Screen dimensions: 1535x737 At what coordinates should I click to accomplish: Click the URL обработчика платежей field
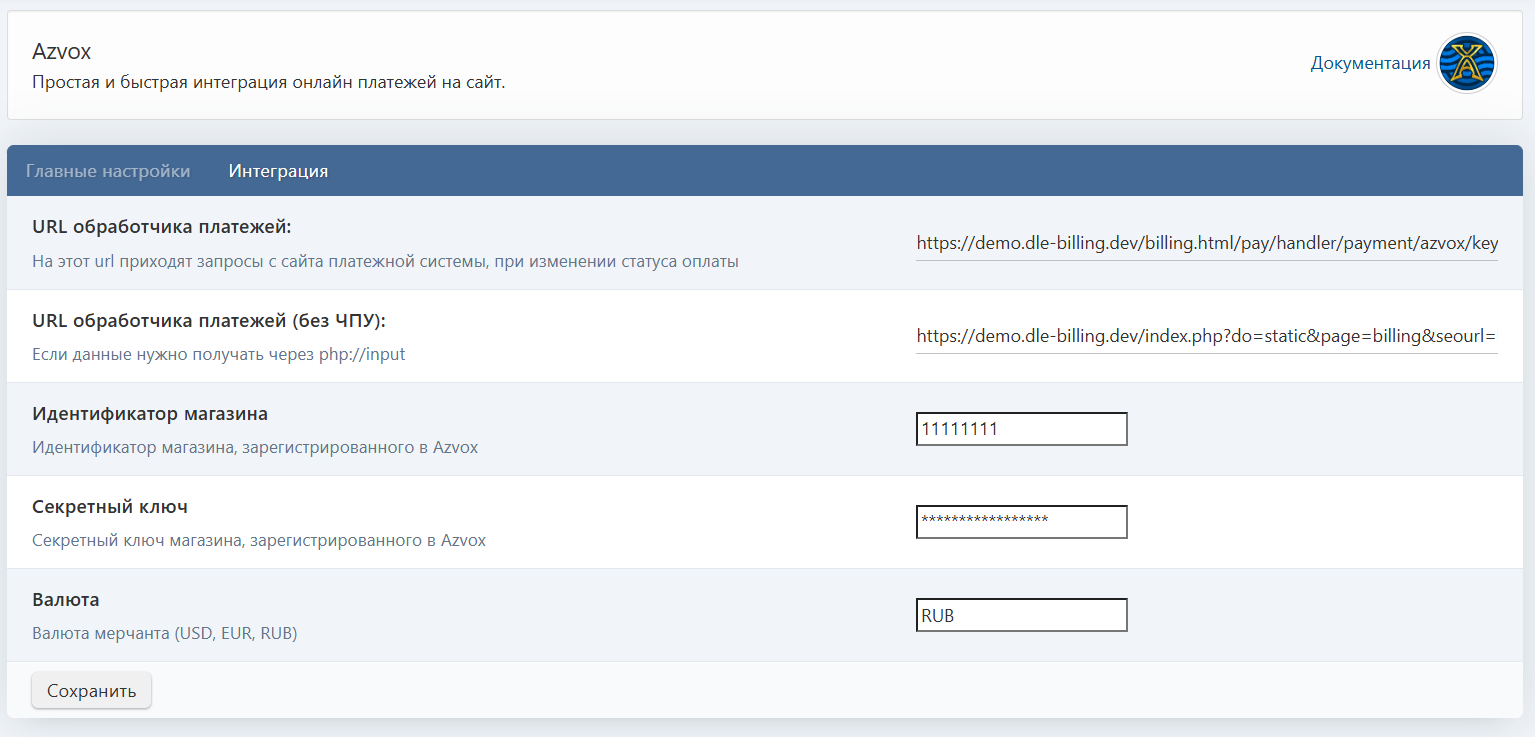(x=1207, y=243)
